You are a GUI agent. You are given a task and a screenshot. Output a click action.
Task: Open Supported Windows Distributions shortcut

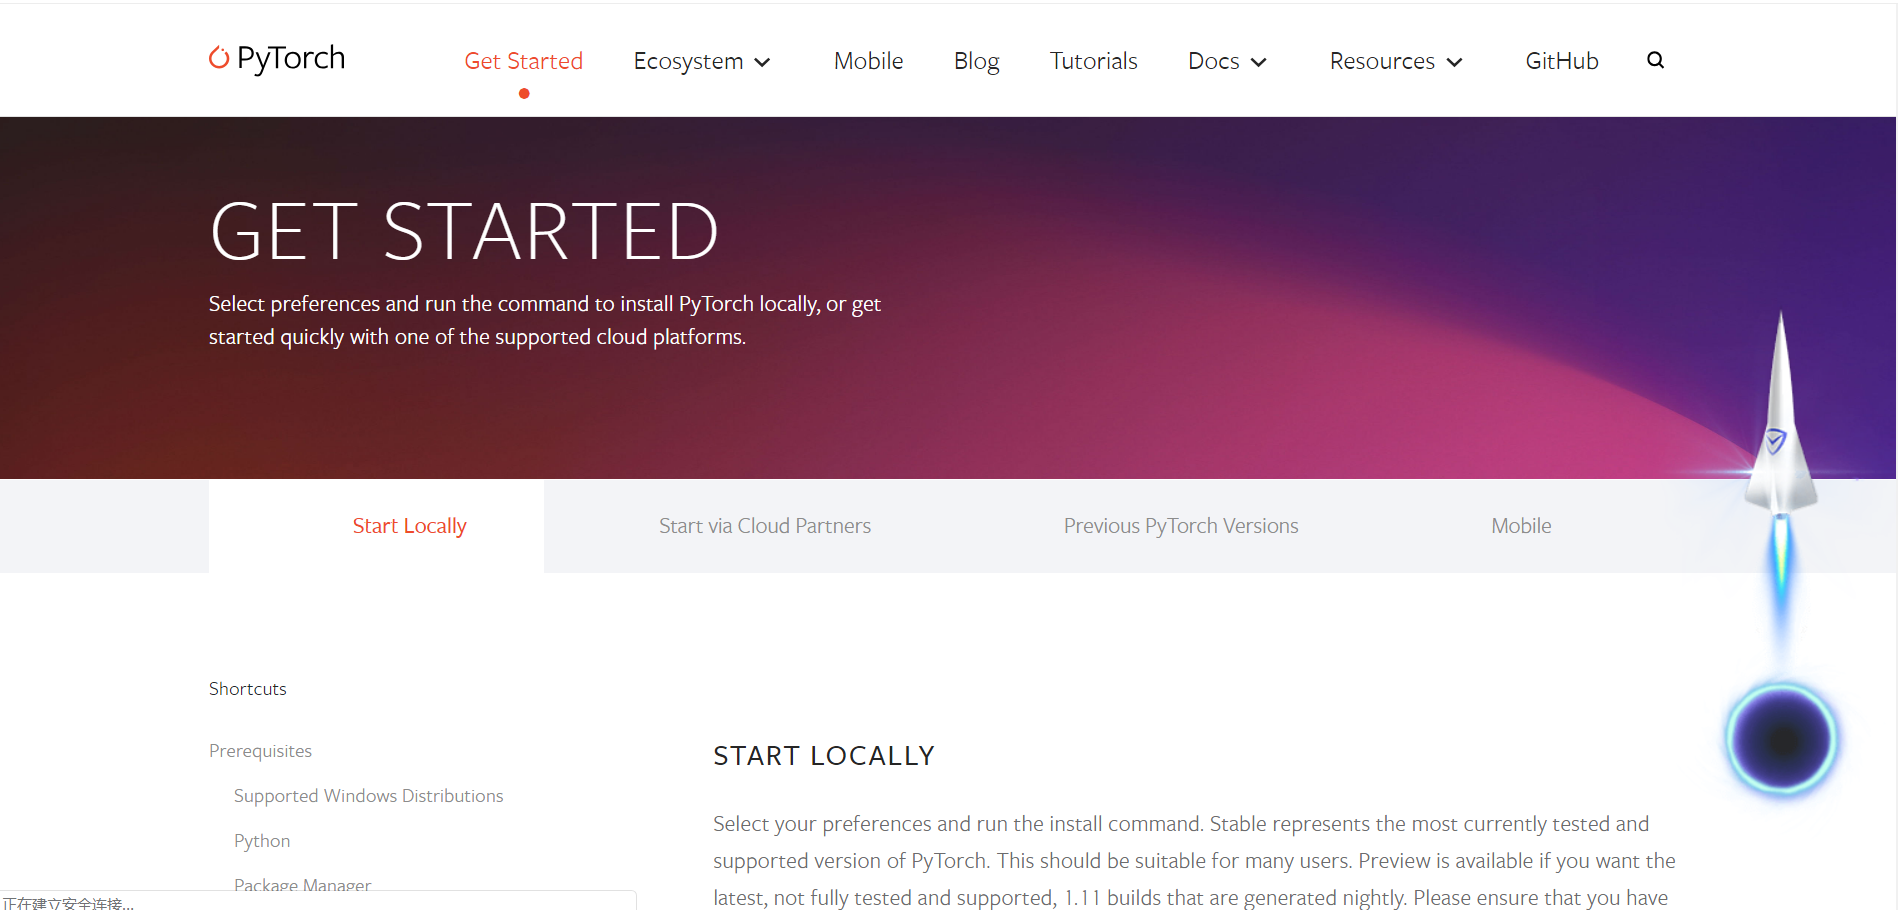pyautogui.click(x=368, y=796)
